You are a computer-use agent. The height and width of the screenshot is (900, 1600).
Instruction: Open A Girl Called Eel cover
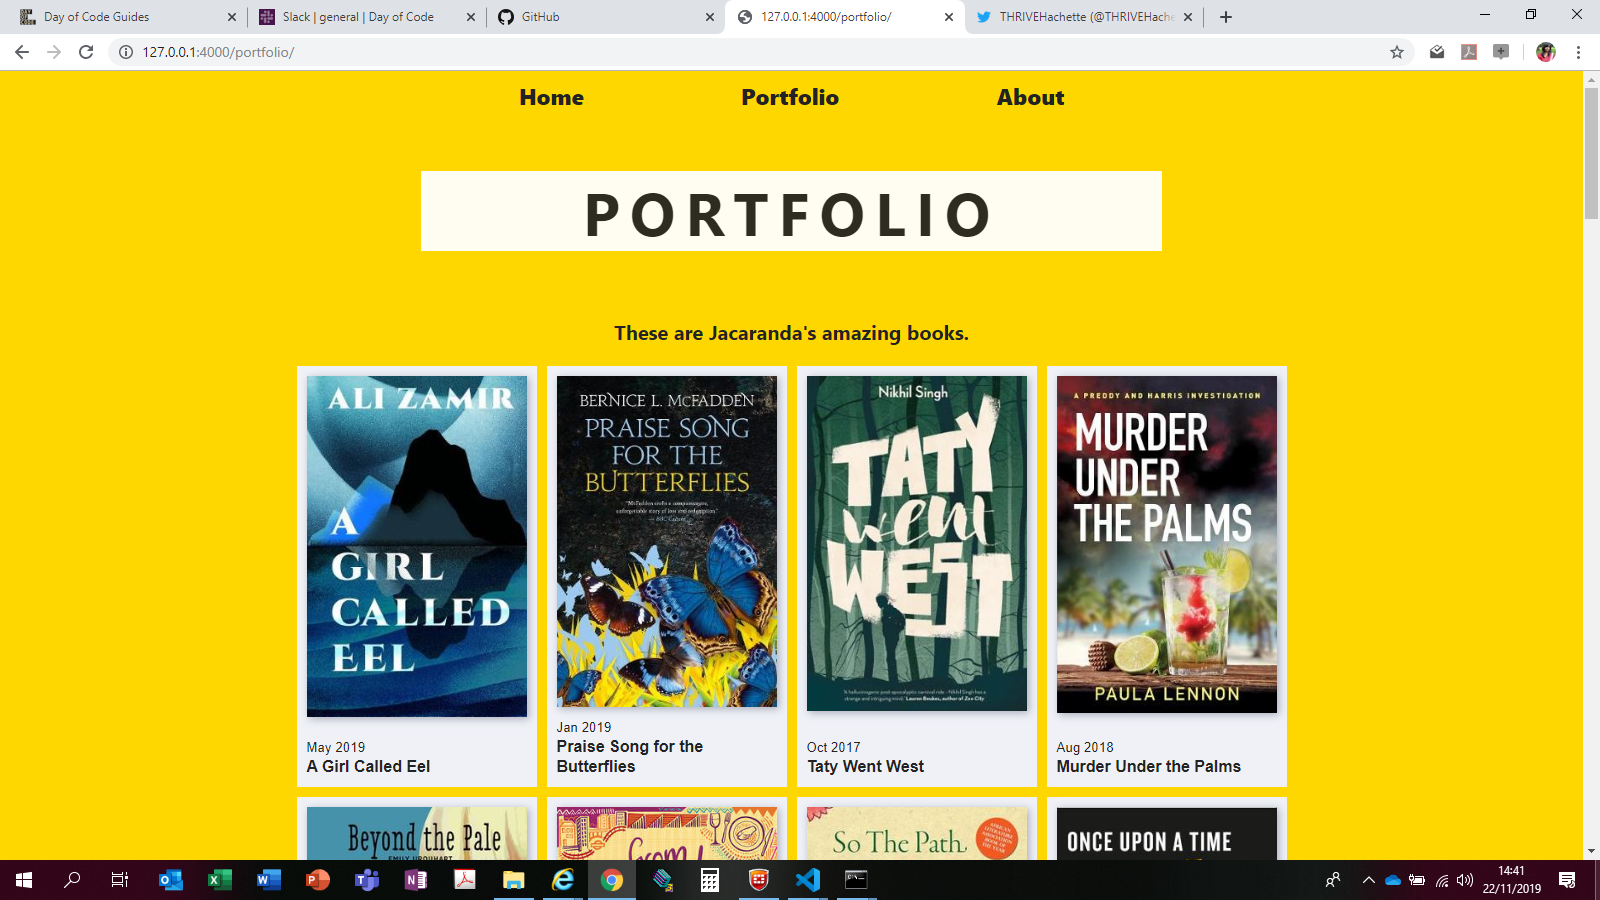(417, 546)
